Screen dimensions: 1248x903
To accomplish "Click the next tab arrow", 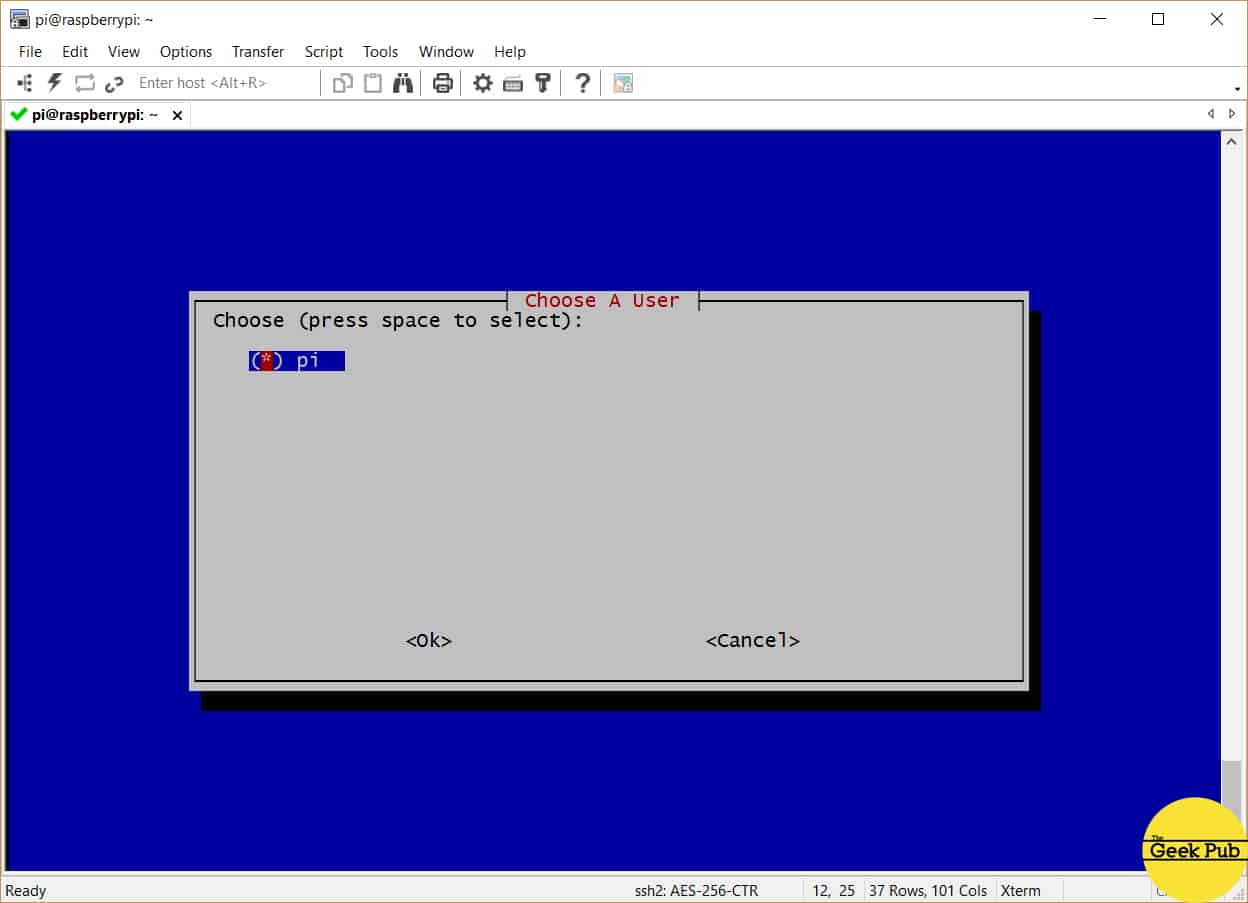I will (1232, 114).
